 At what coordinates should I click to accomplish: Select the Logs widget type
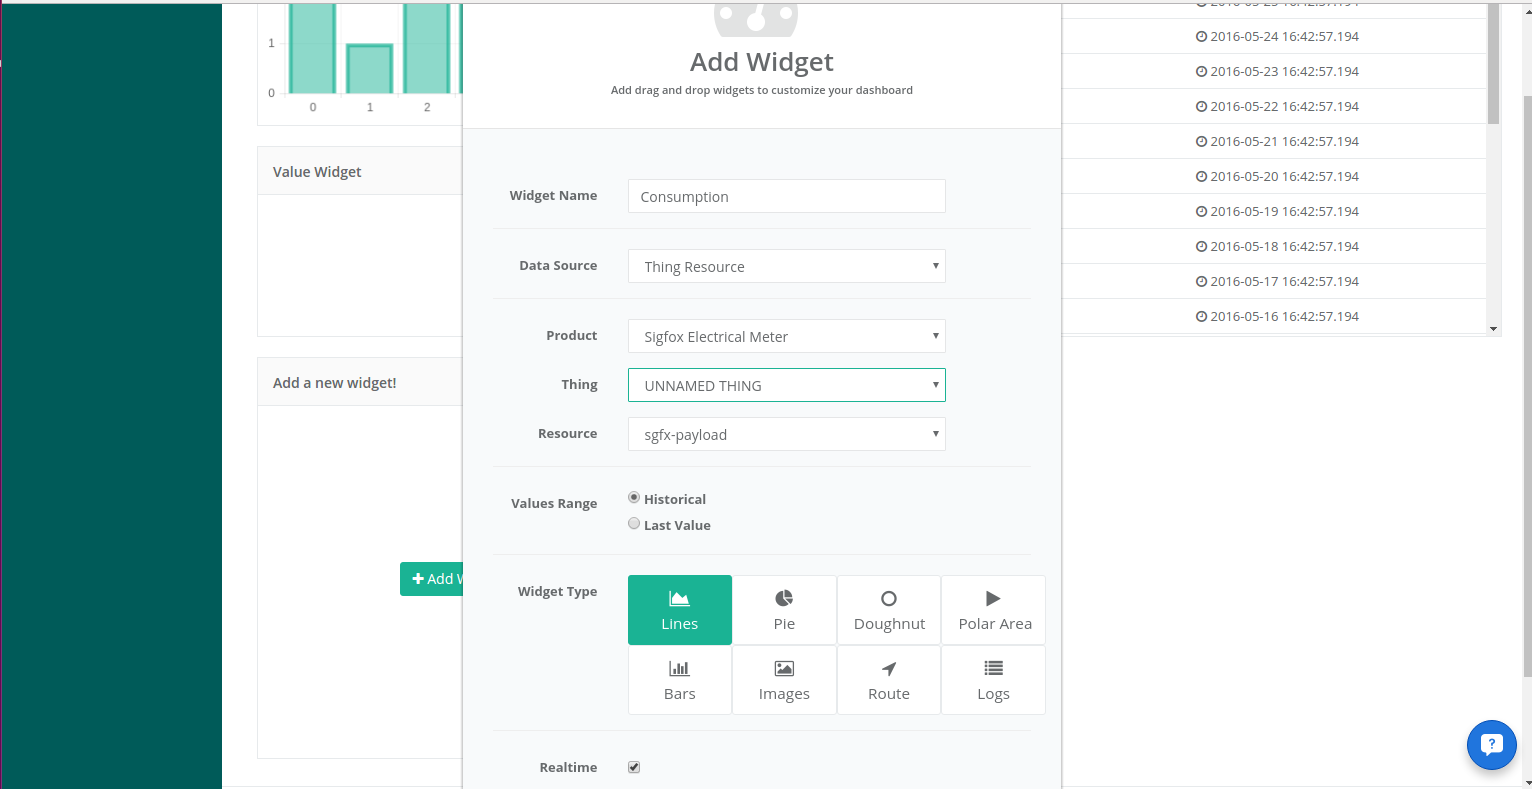(x=994, y=680)
